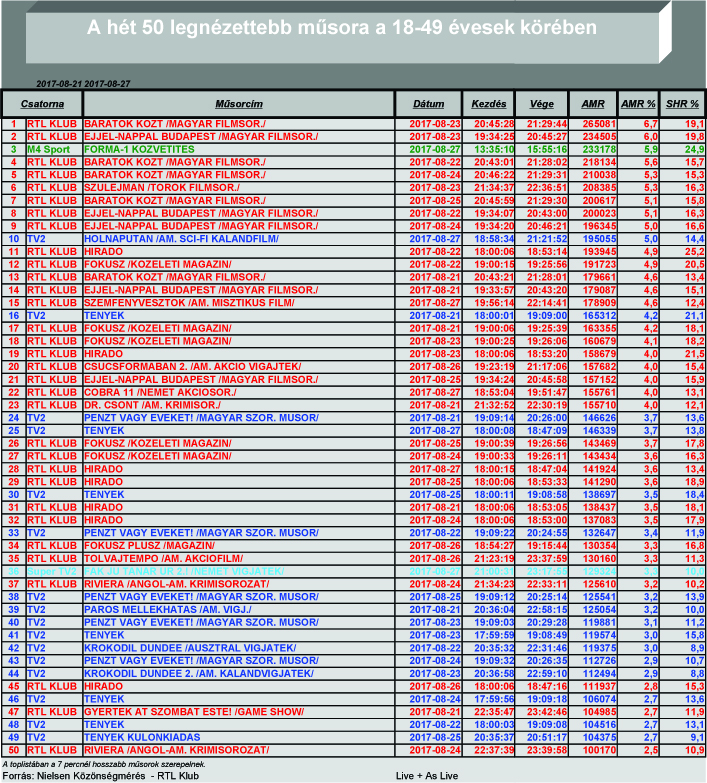This screenshot has width=707, height=783.
Task: Click the date range 2017-08-21 2017-08-27
Action: tap(83, 84)
